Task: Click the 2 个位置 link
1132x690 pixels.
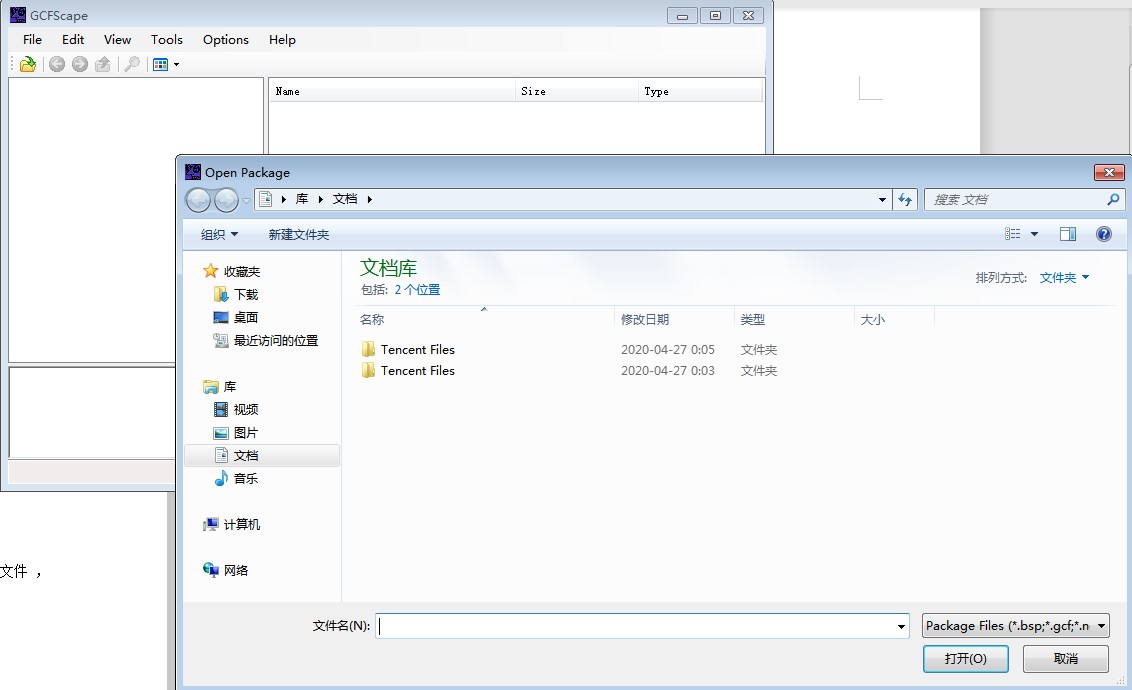Action: (417, 289)
